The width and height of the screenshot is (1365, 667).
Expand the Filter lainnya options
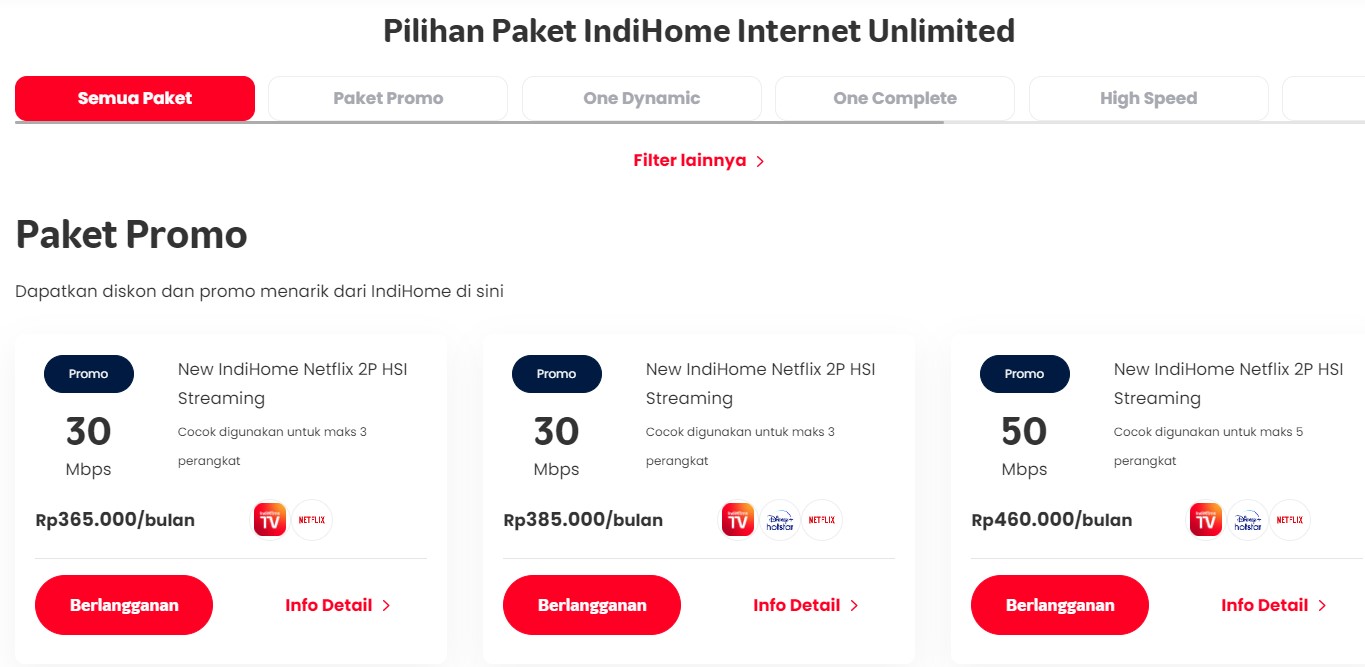698,160
